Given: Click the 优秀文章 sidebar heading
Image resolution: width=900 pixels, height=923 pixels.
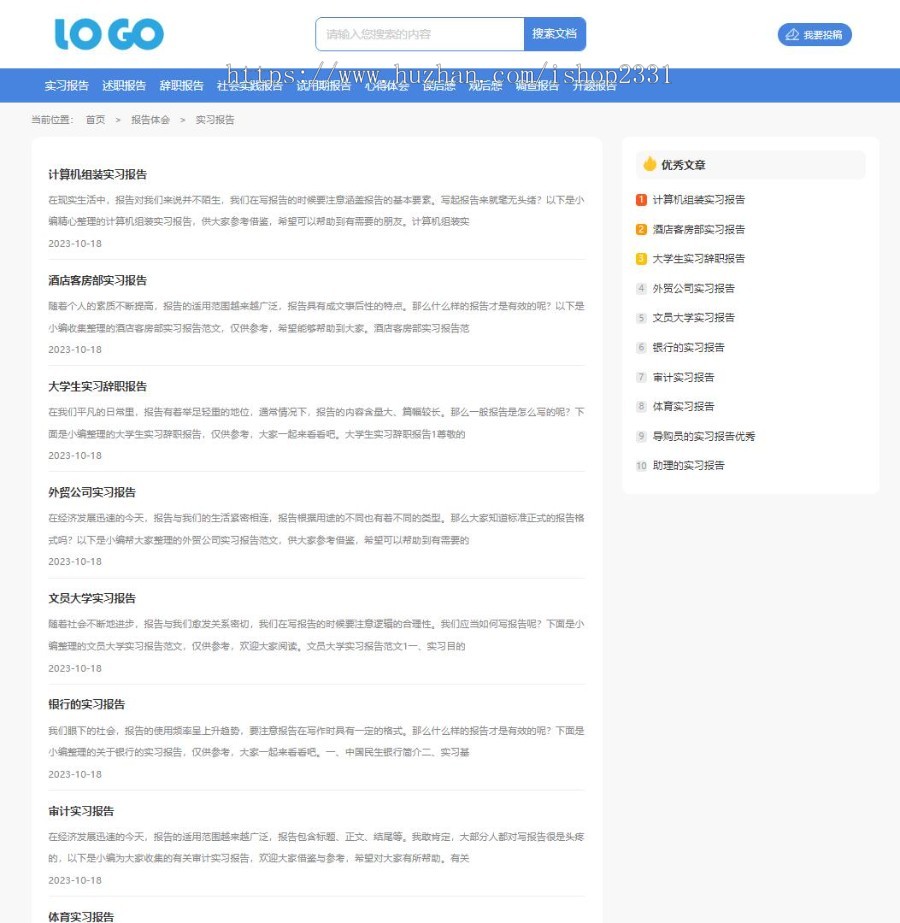Looking at the screenshot, I should coord(683,165).
